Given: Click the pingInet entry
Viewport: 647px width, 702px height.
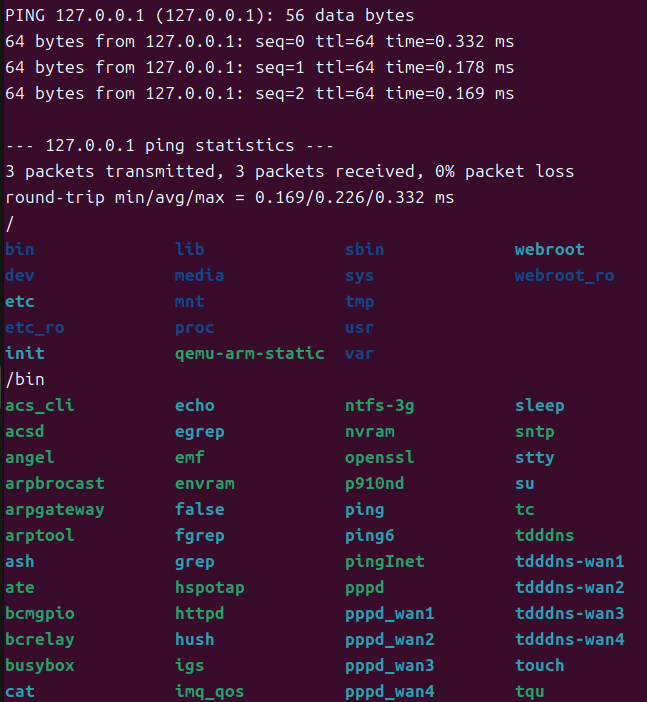Looking at the screenshot, I should [384, 561].
